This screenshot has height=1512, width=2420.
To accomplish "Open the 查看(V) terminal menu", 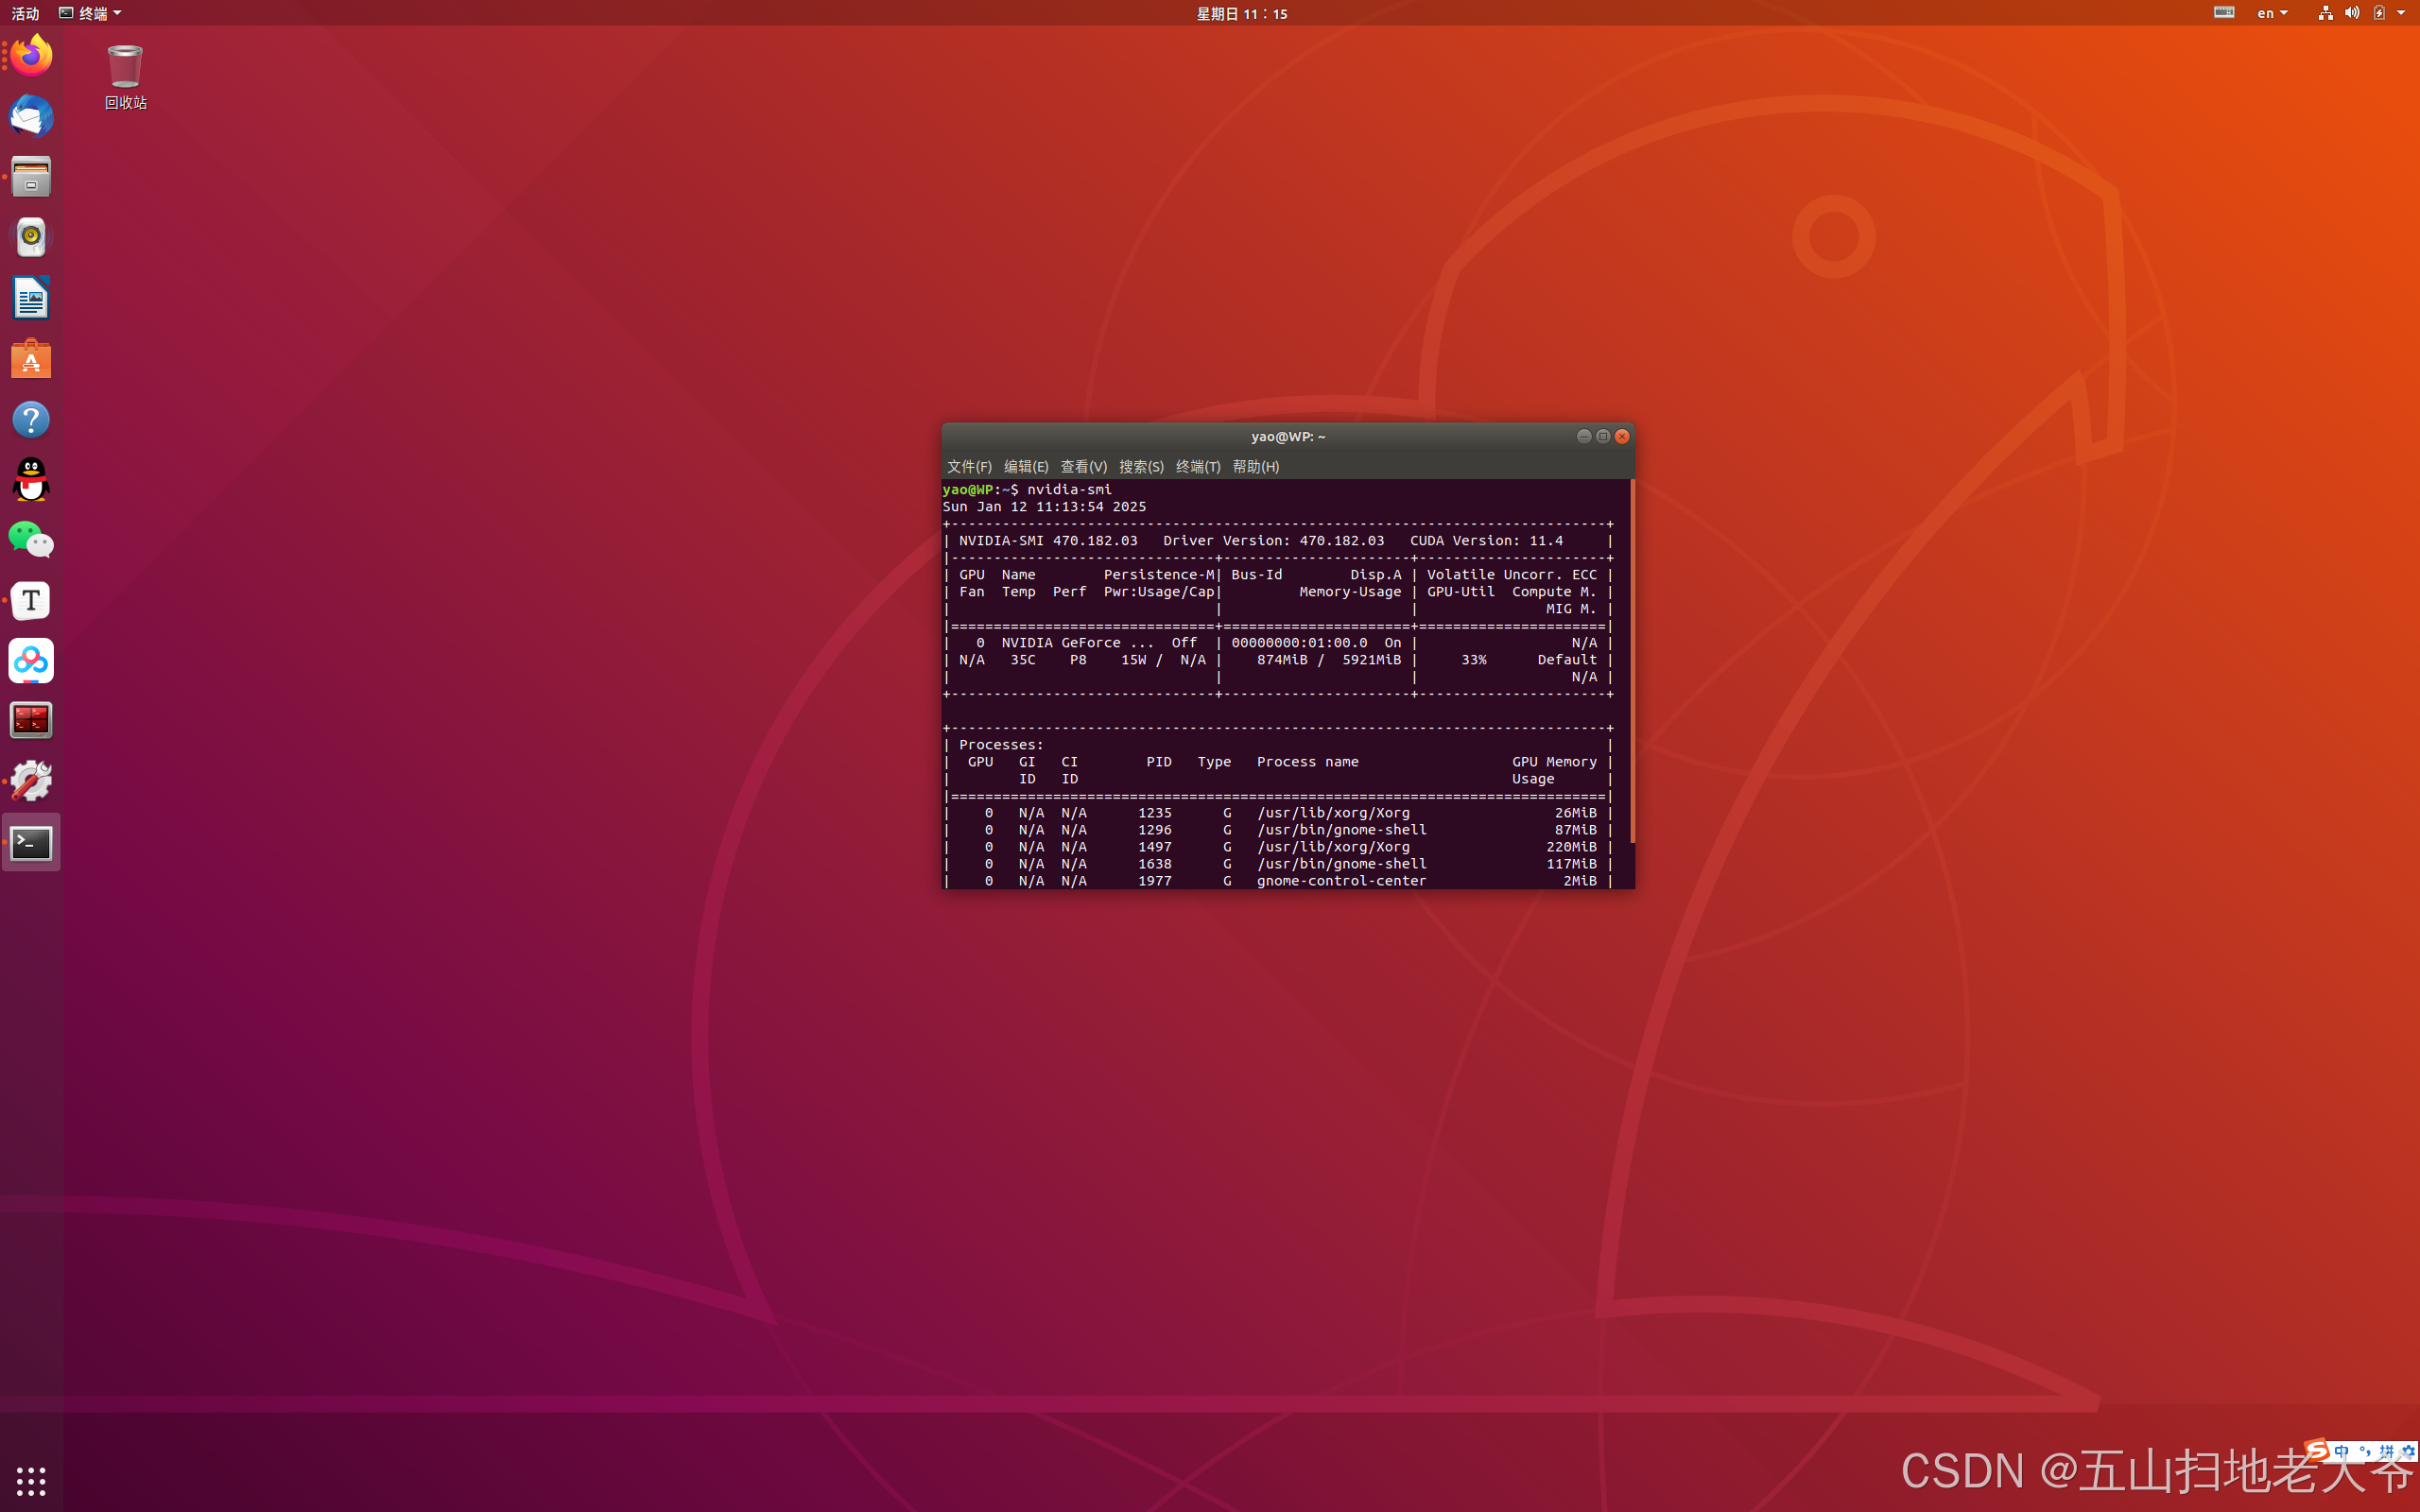I will [1083, 467].
